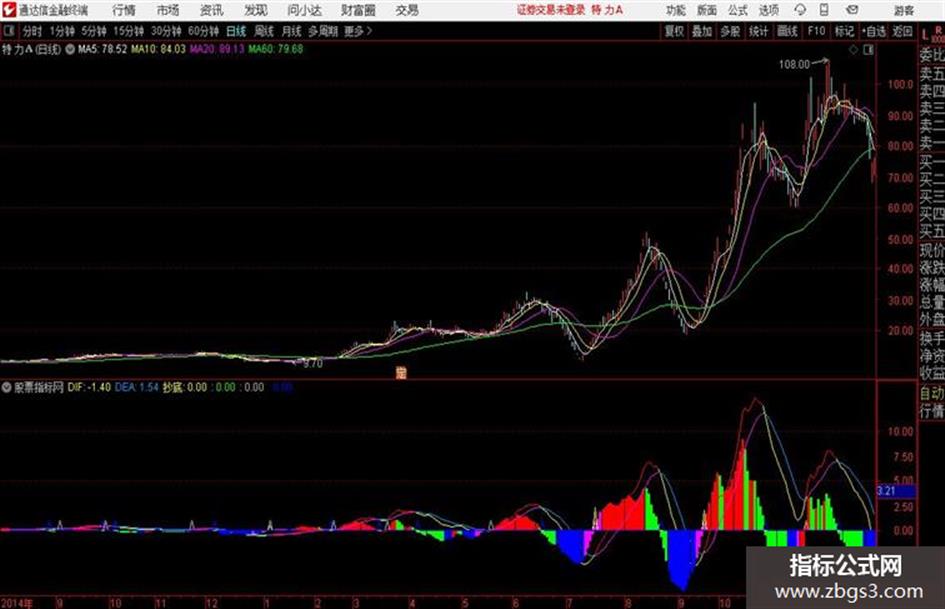Expand the 更多 periods chevron
Viewport: 945px width, 609px height.
(x=358, y=31)
